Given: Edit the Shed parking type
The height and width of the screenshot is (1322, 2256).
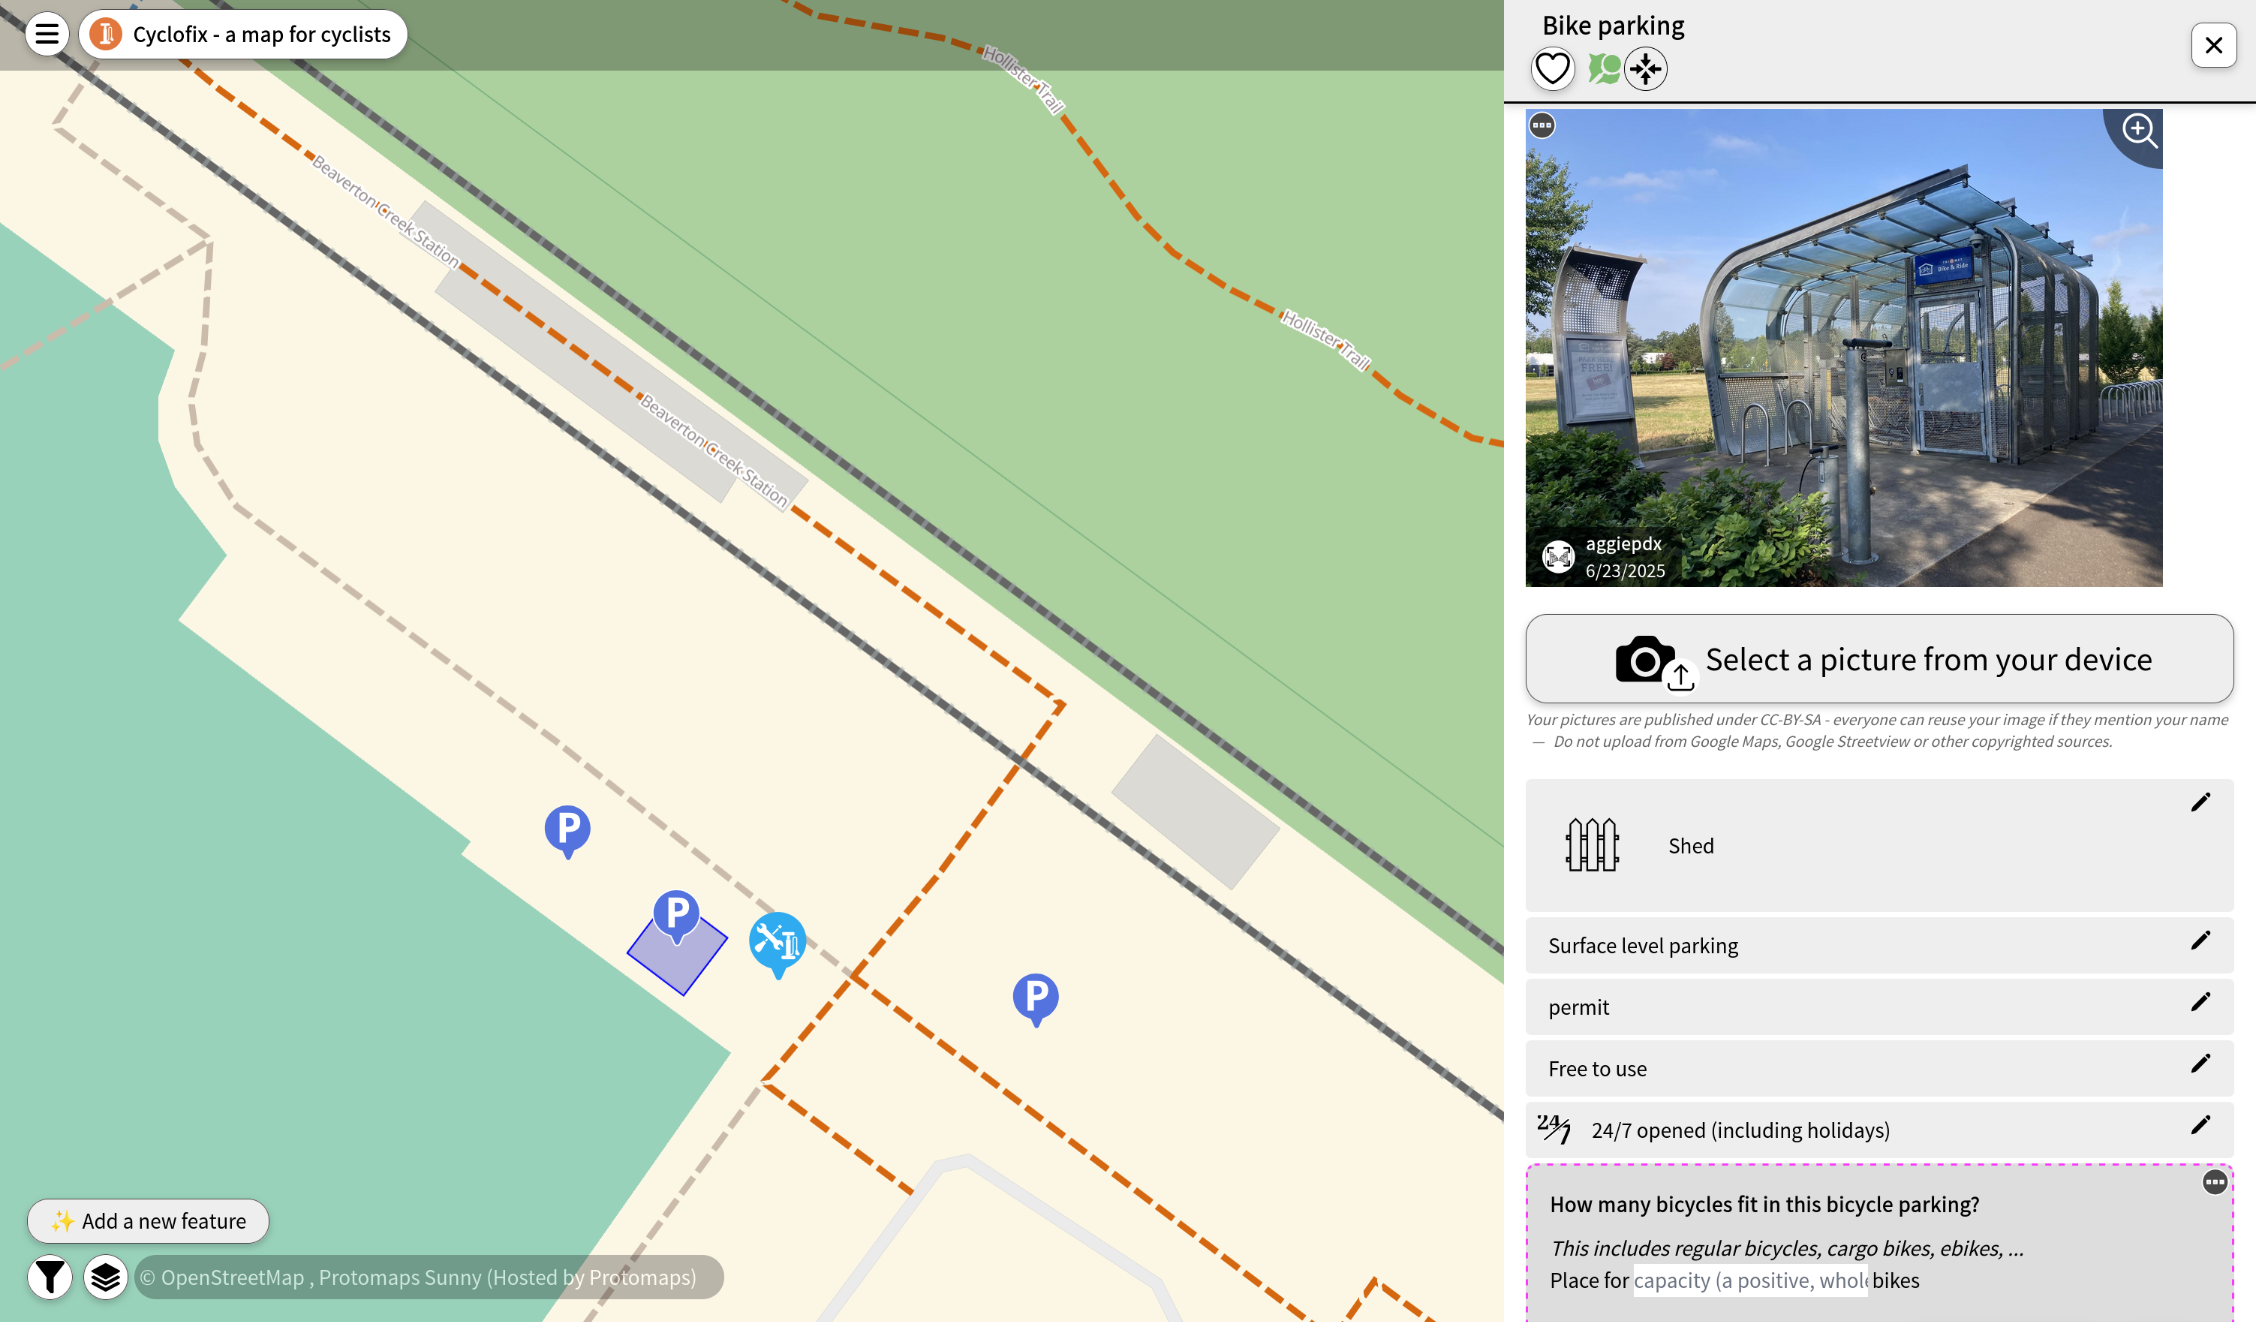Looking at the screenshot, I should [x=2200, y=803].
